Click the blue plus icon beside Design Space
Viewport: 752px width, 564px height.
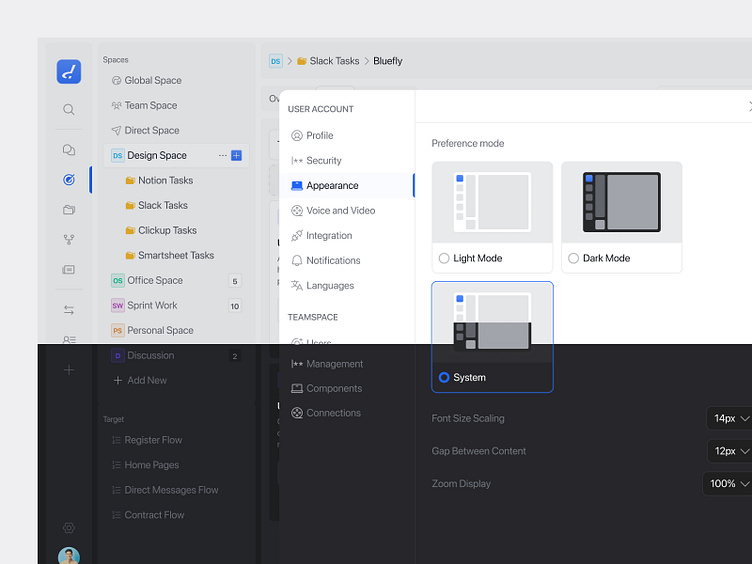pos(237,155)
